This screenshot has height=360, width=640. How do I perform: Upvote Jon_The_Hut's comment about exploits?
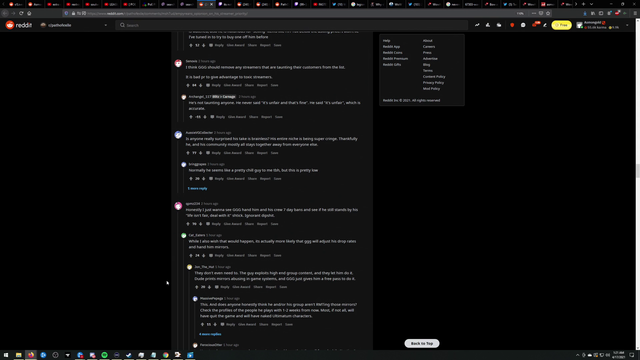point(196,287)
